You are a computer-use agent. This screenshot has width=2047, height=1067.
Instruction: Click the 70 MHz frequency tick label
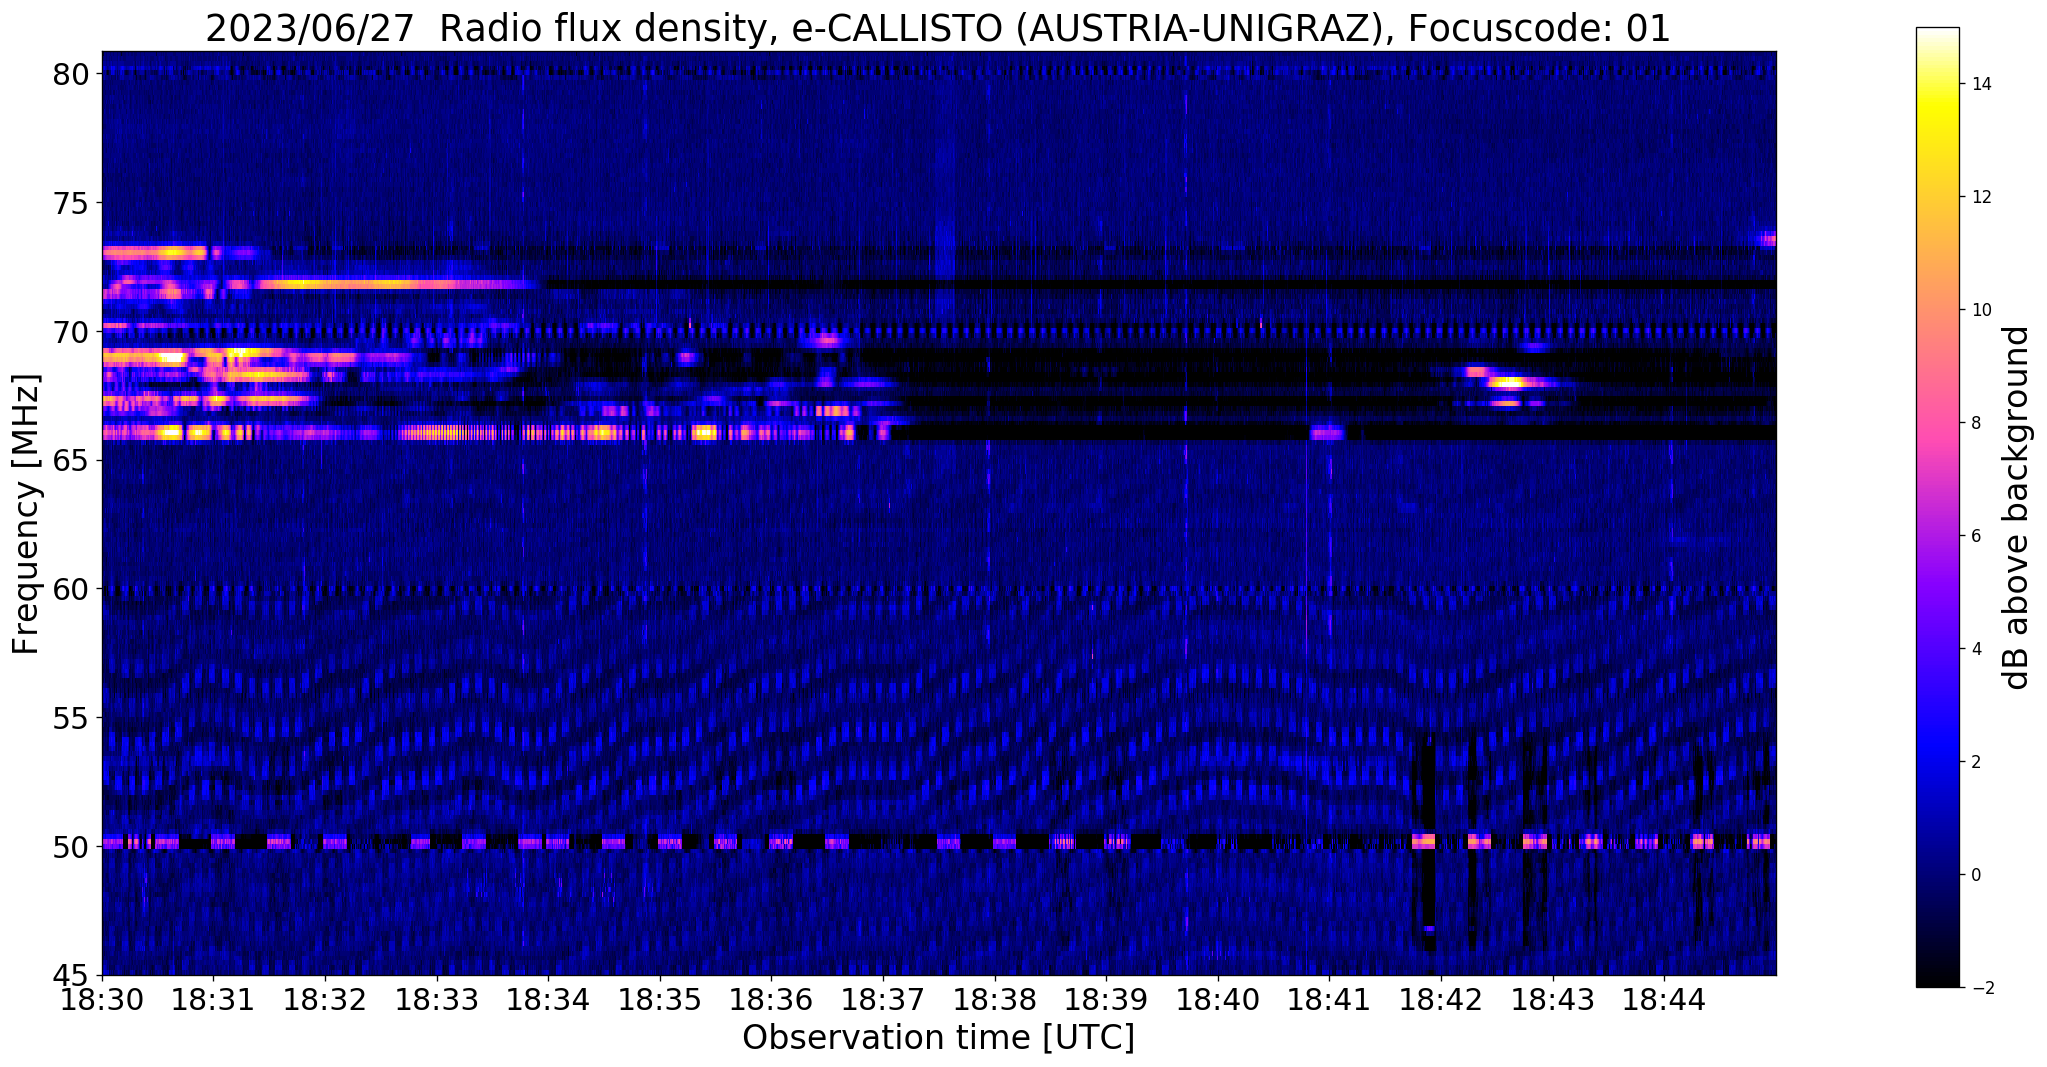[x=71, y=331]
